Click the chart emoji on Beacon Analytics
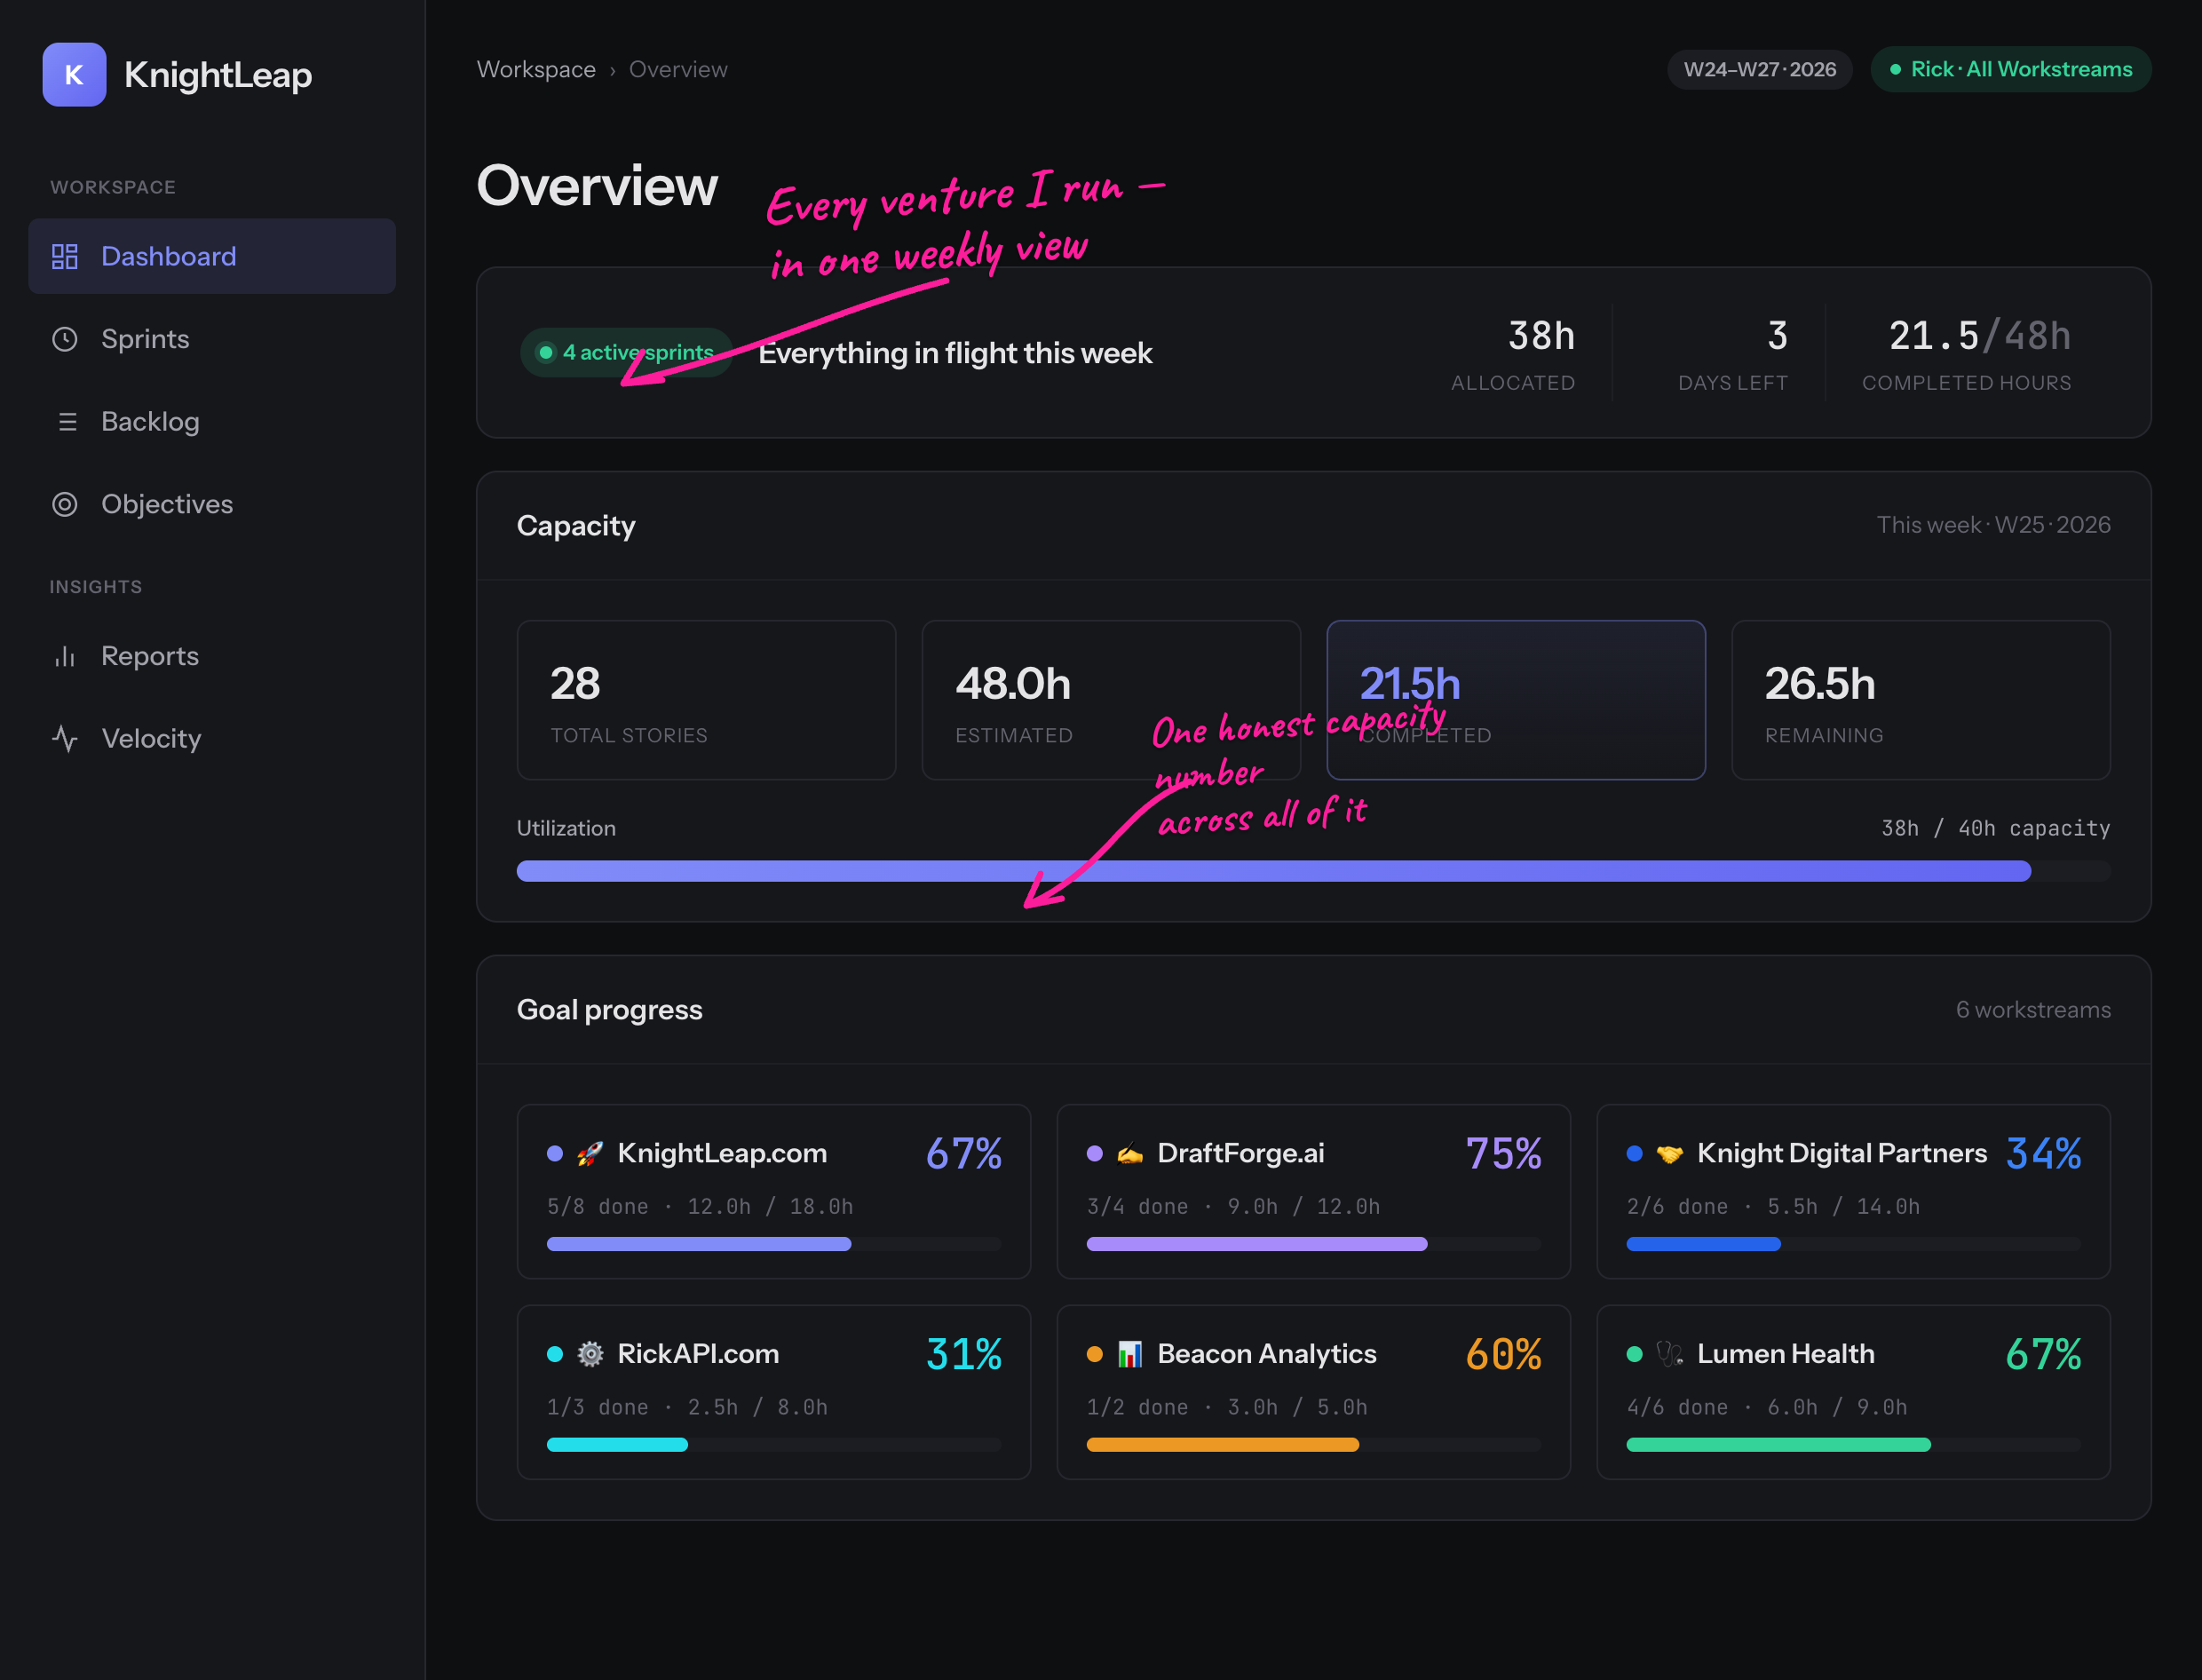Image resolution: width=2202 pixels, height=1680 pixels. pos(1130,1354)
